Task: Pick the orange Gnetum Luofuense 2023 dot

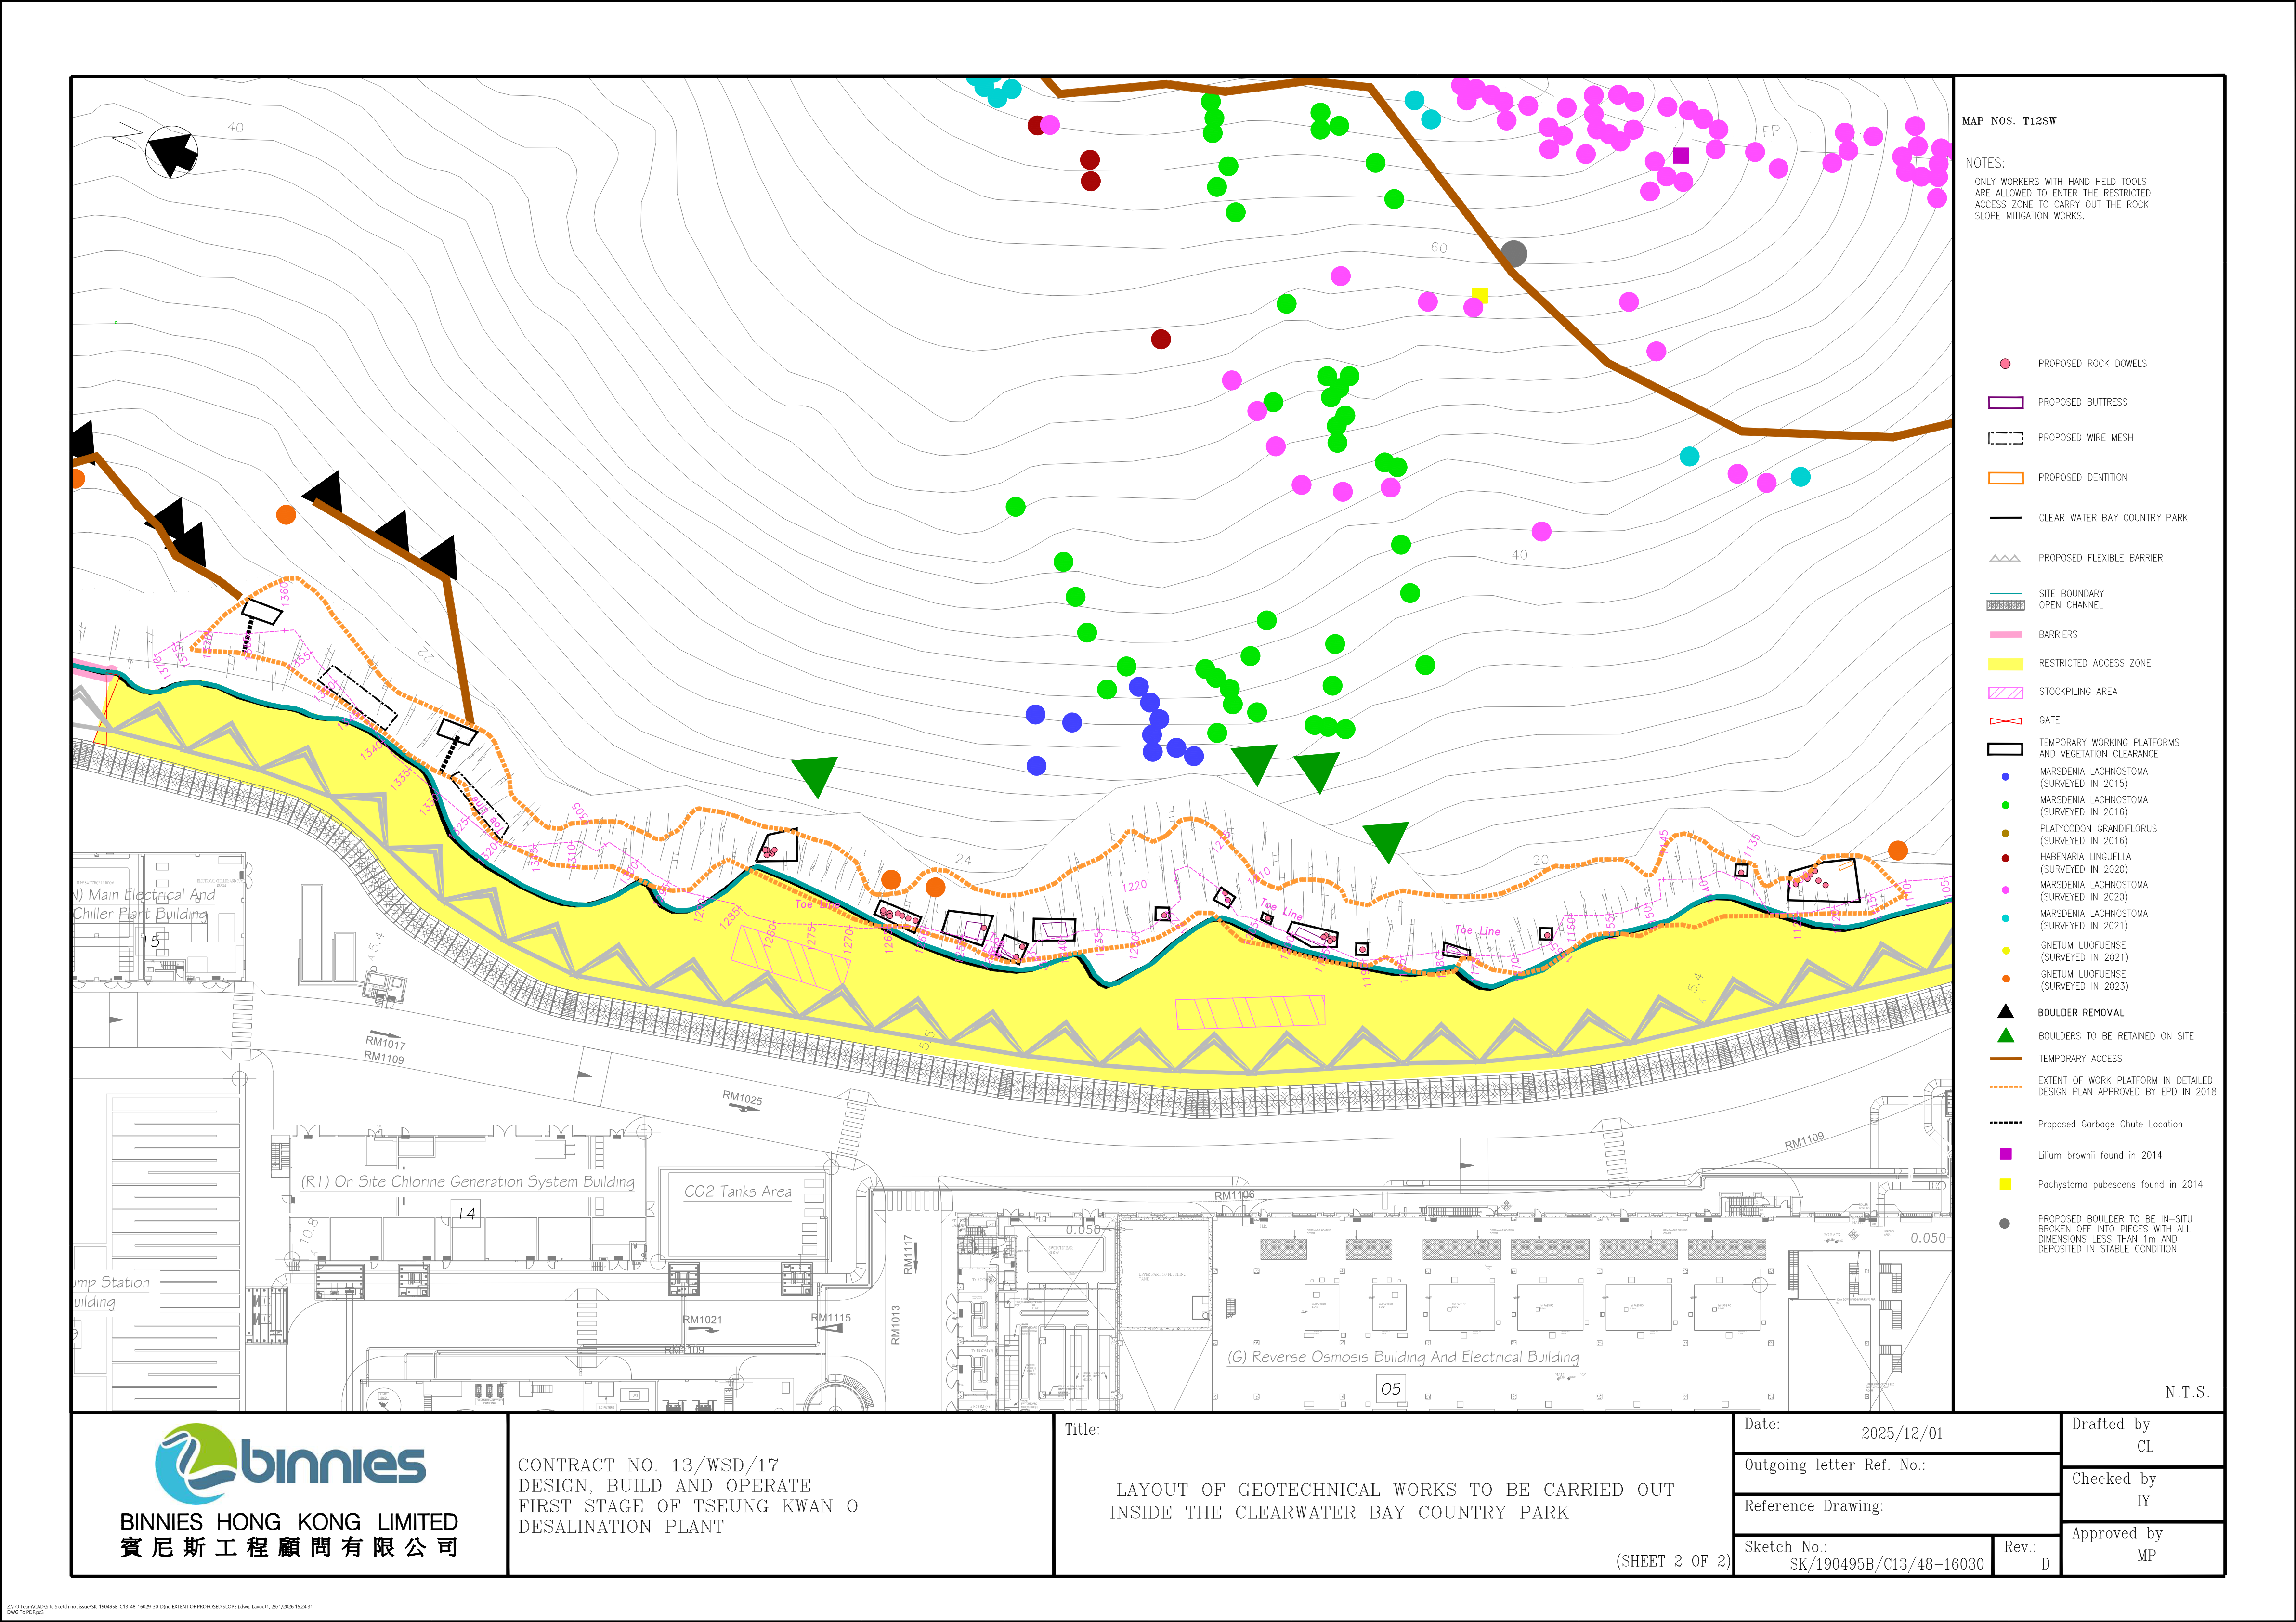Action: 2005,979
